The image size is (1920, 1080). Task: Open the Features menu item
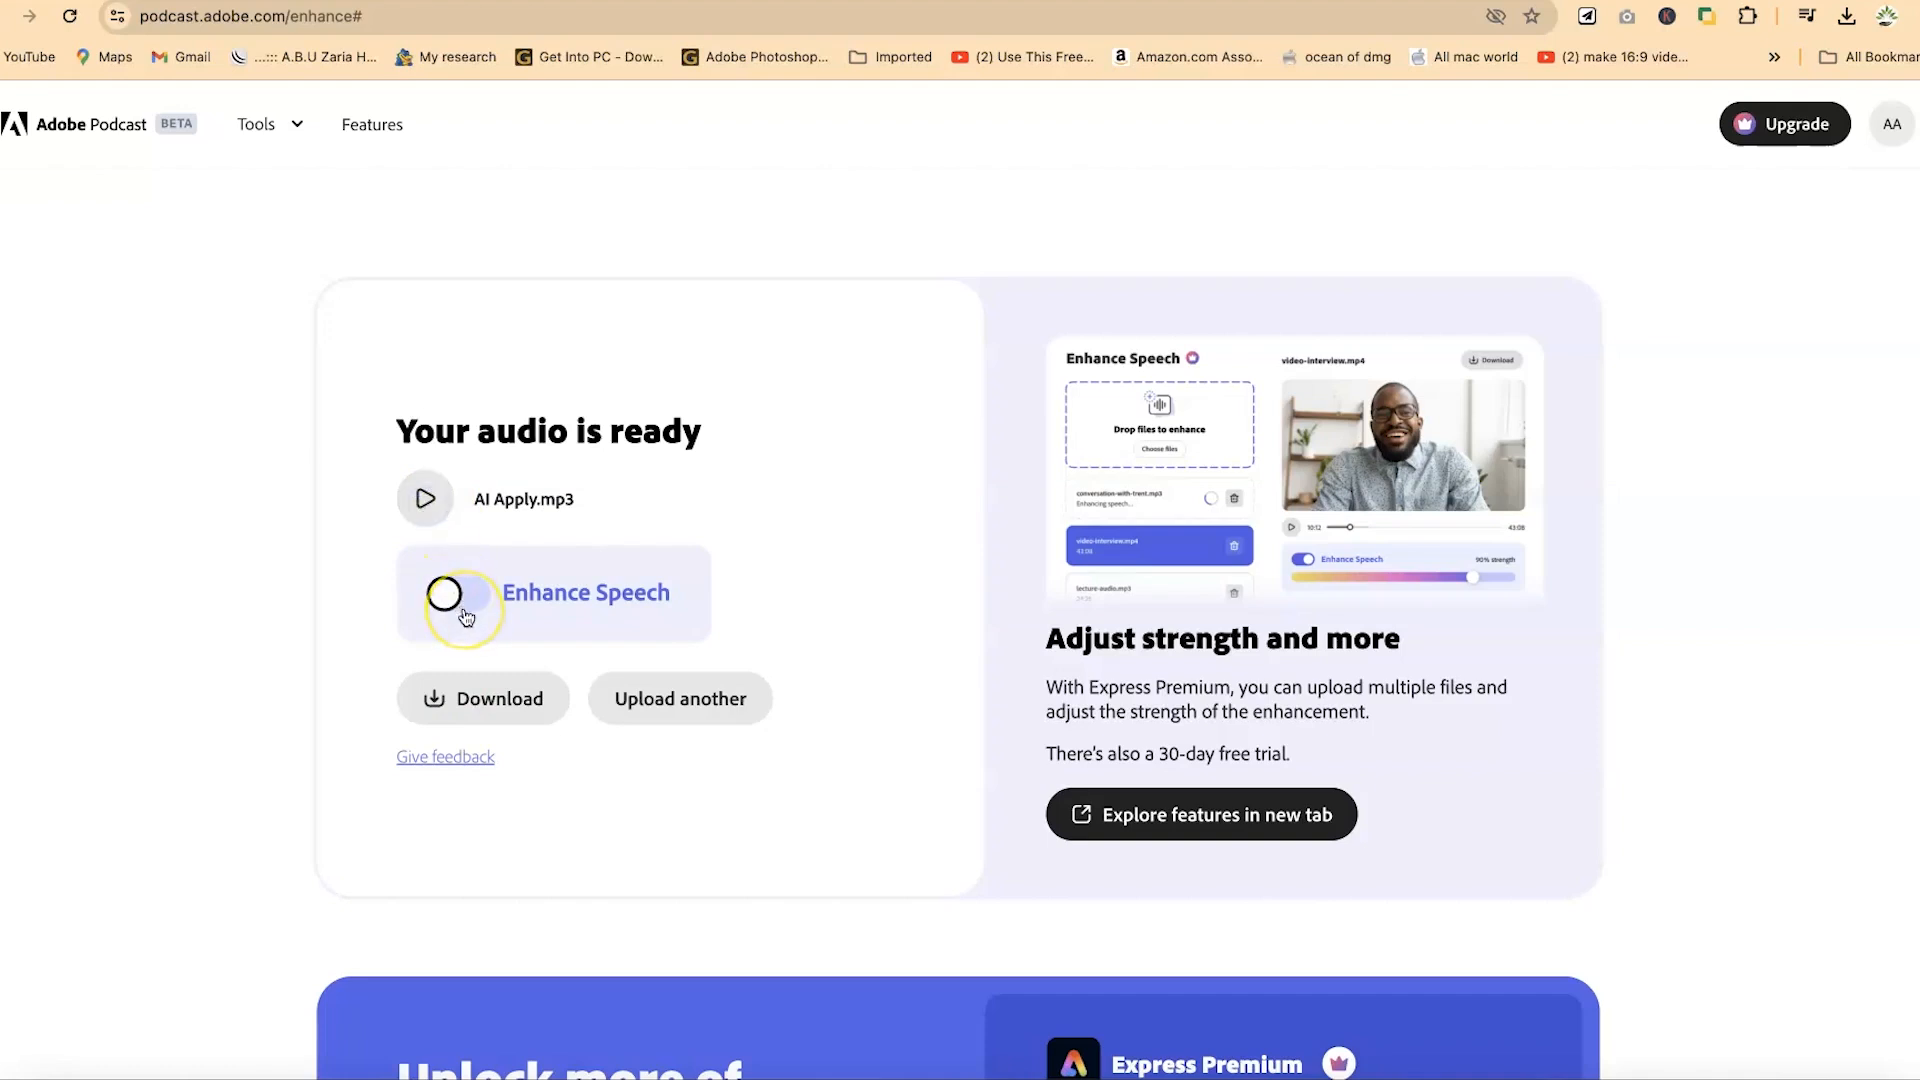[372, 124]
